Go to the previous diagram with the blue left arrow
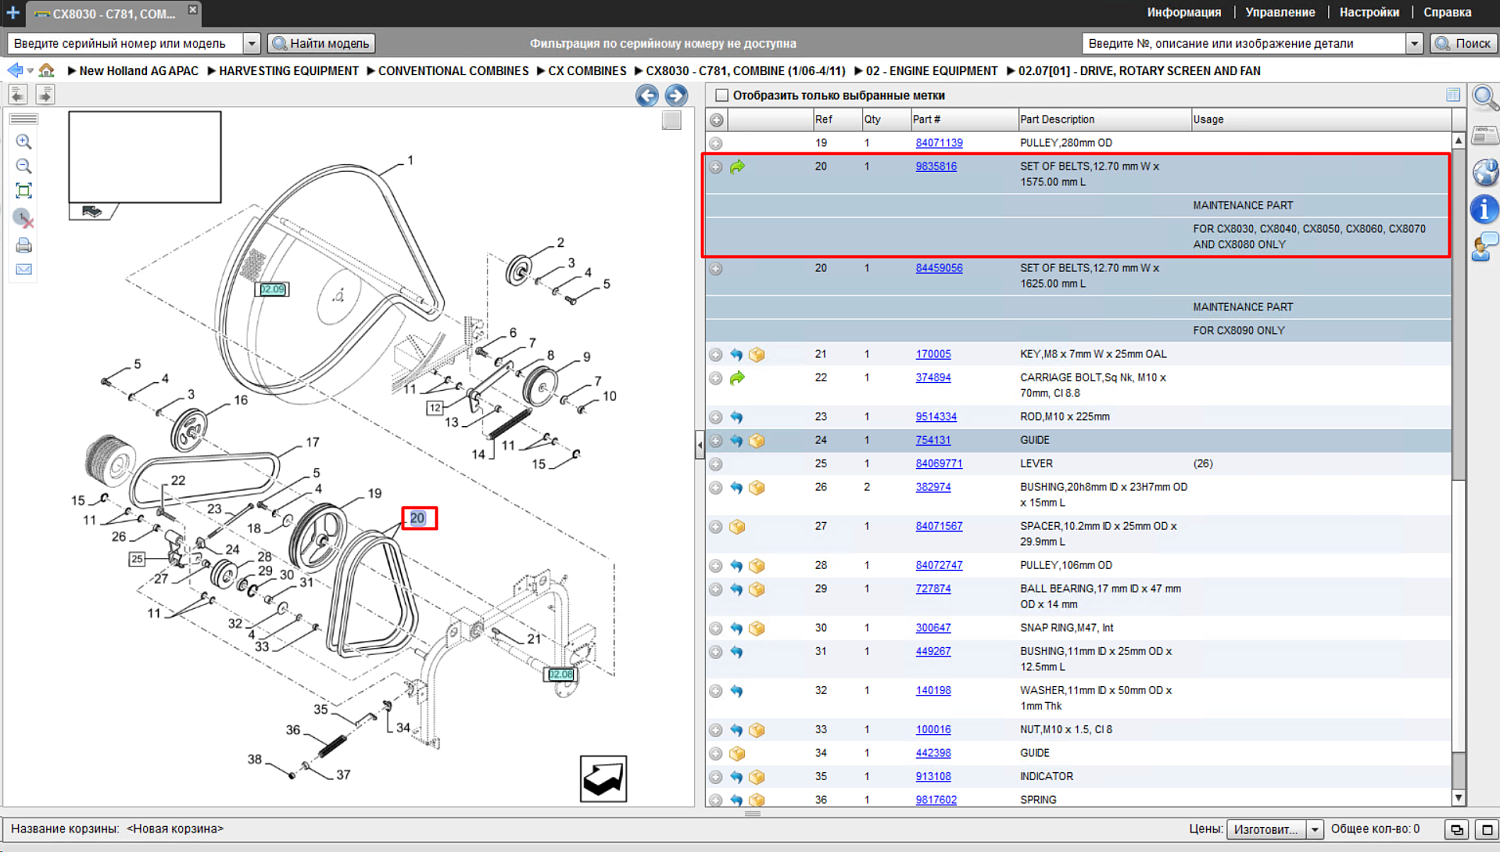Screen dimensions: 1500x852 pyautogui.click(x=647, y=95)
